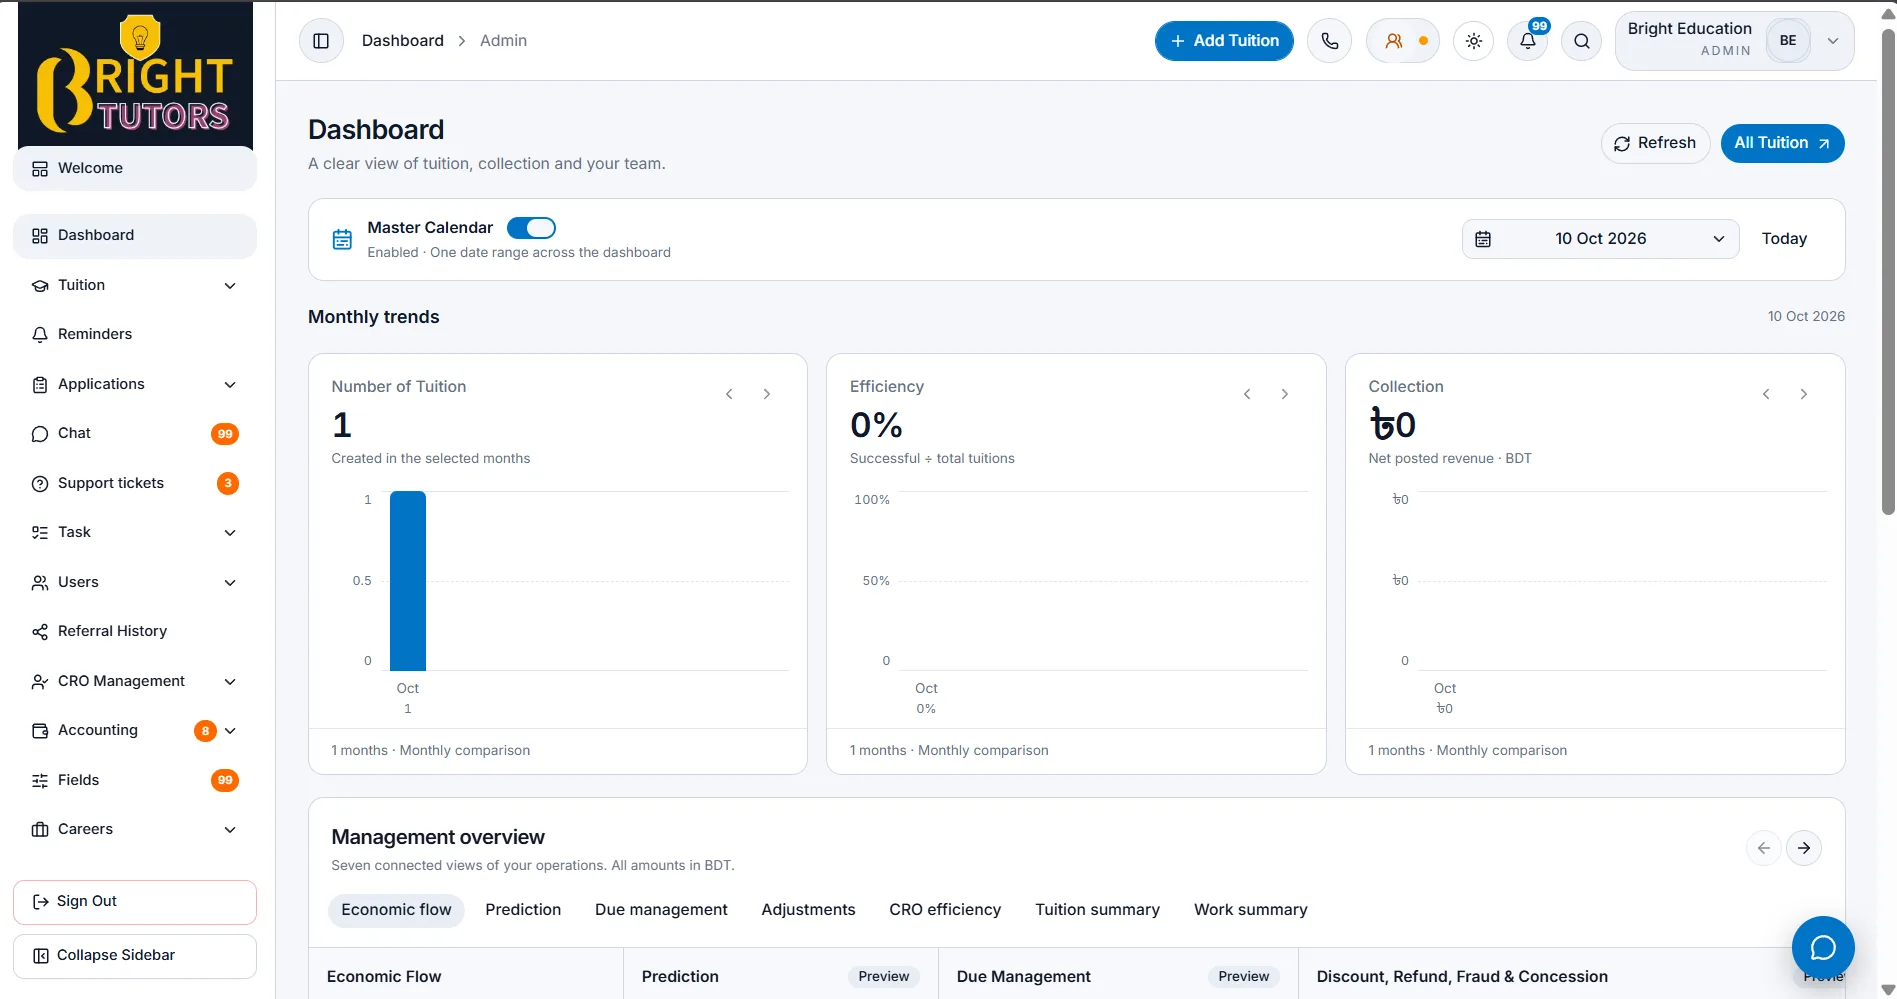Expand the Task sidebar menu
Viewport: 1897px width, 999px height.
pos(135,532)
